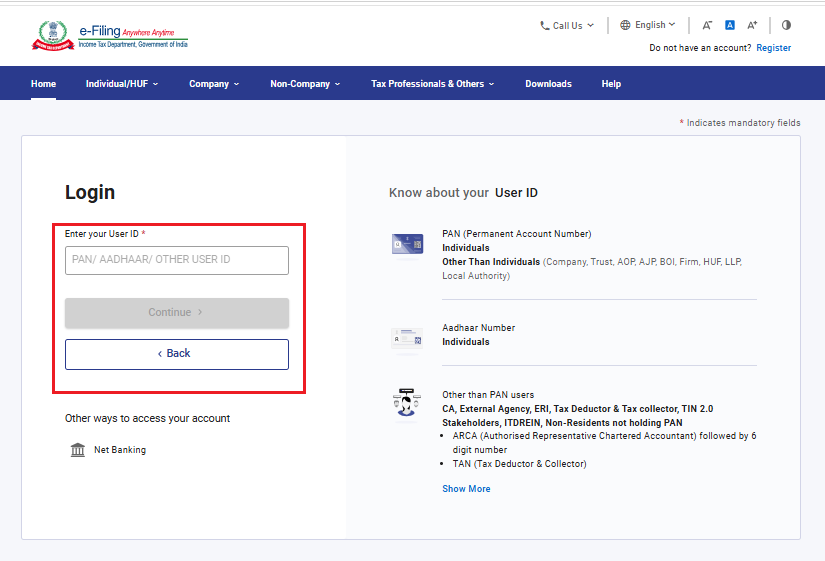Click 'PAN (Permanent Account Number)' text
Image resolution: width=825 pixels, height=561 pixels.
(x=517, y=234)
